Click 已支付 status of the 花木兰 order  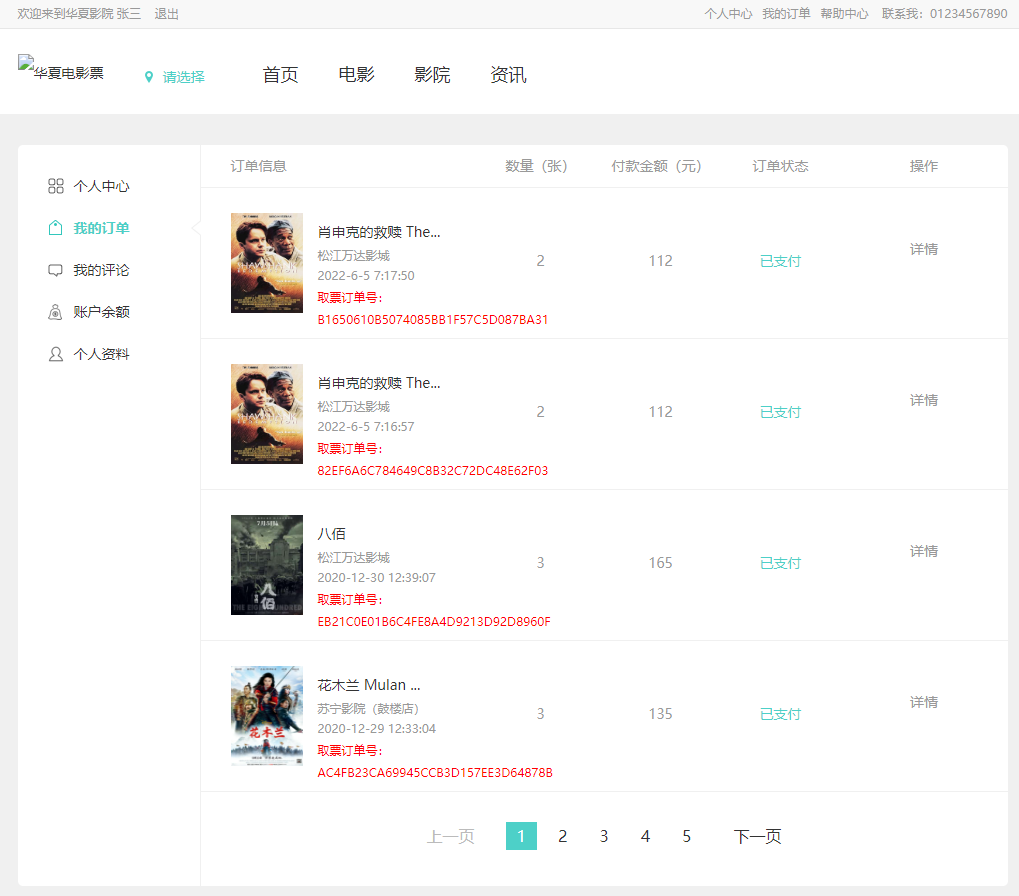pos(780,714)
